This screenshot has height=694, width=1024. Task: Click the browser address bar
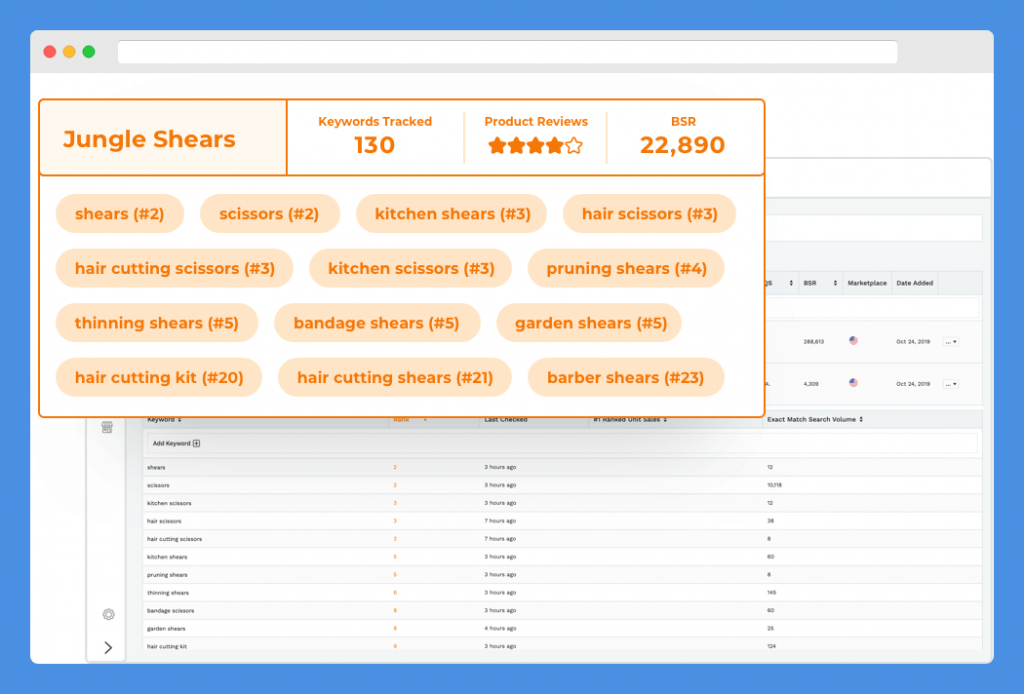point(507,52)
